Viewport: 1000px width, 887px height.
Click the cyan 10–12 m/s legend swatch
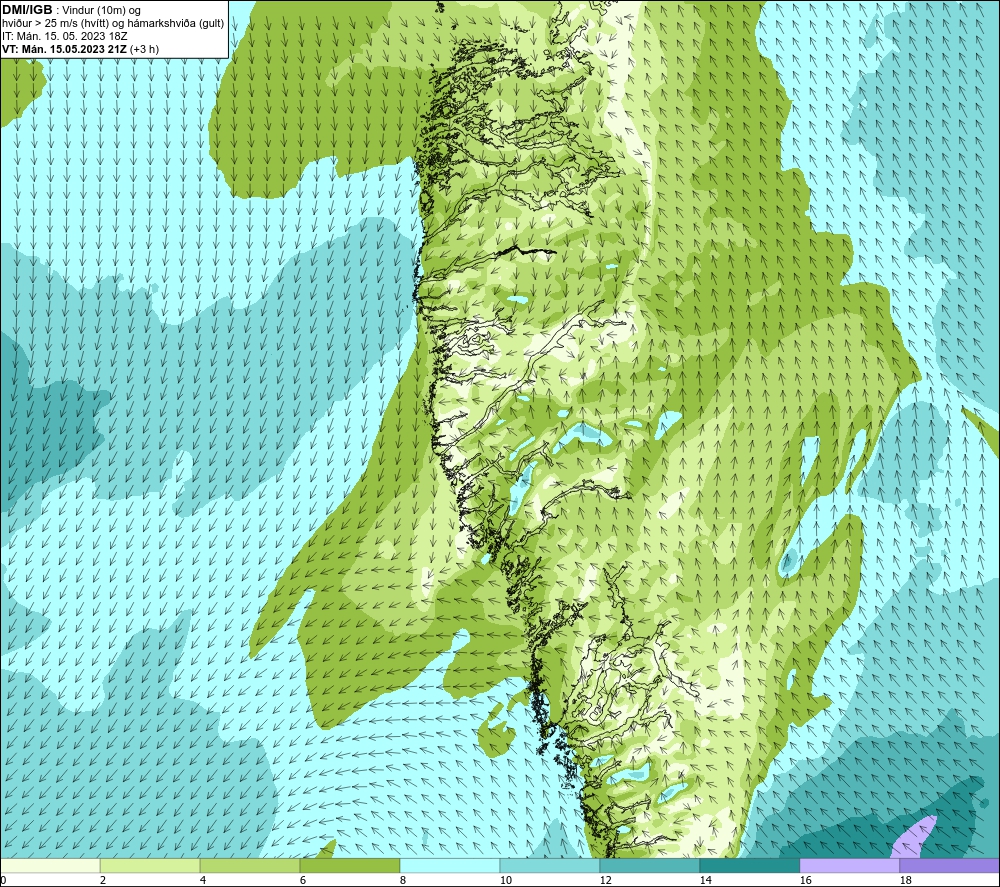(x=550, y=865)
